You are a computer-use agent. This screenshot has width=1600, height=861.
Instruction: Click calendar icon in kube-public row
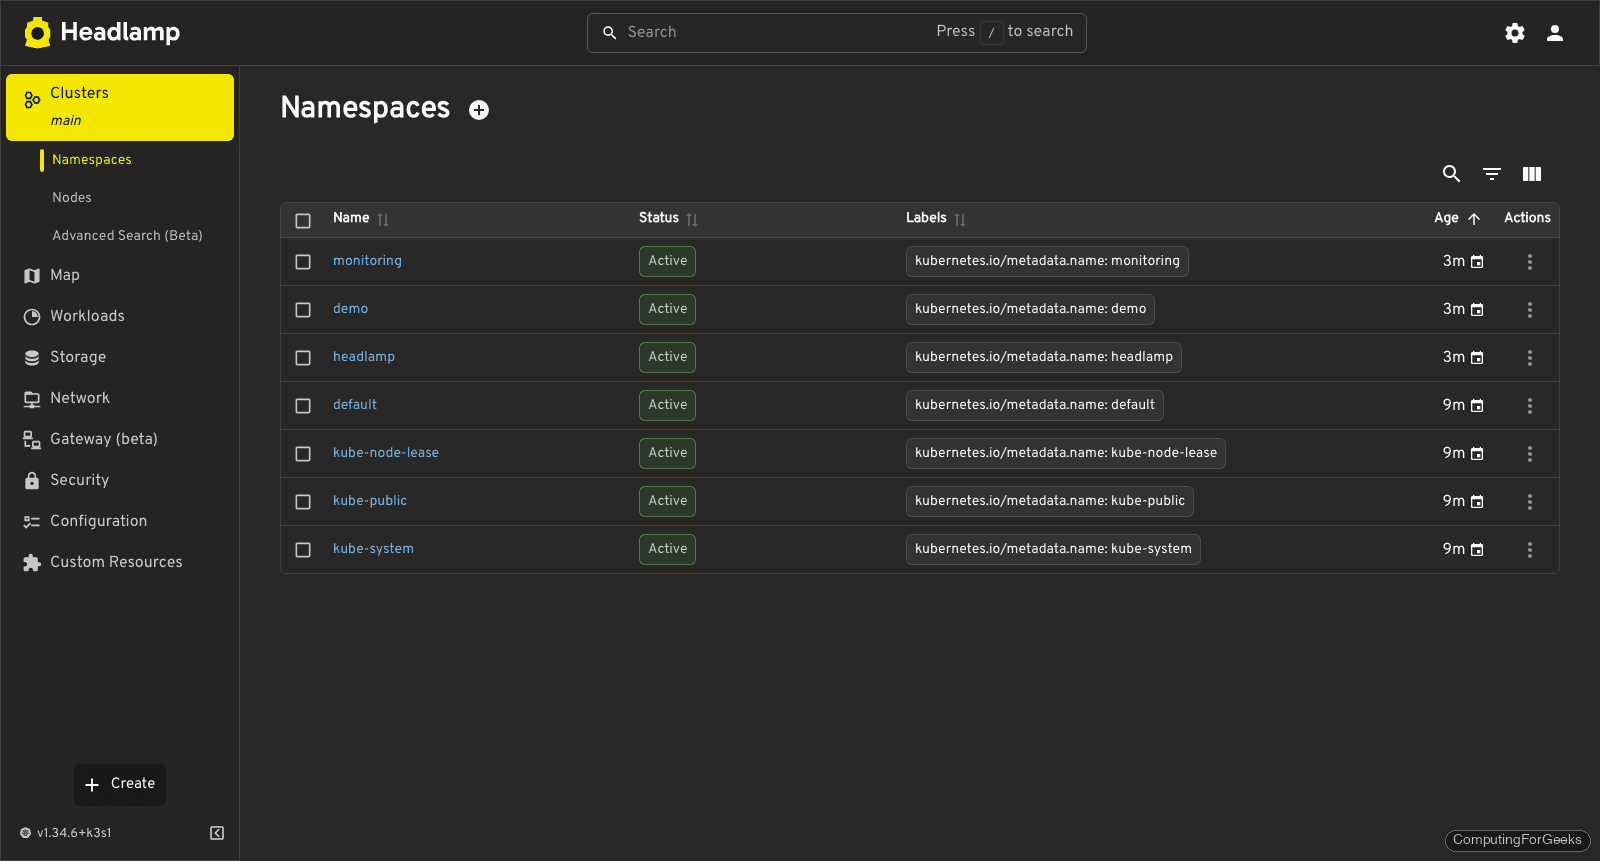click(x=1477, y=502)
